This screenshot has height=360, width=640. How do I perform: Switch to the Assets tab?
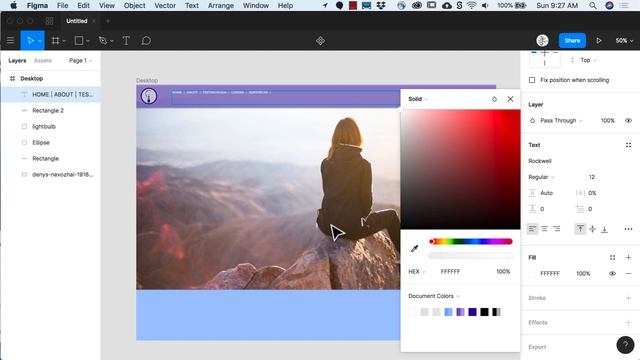[43, 60]
